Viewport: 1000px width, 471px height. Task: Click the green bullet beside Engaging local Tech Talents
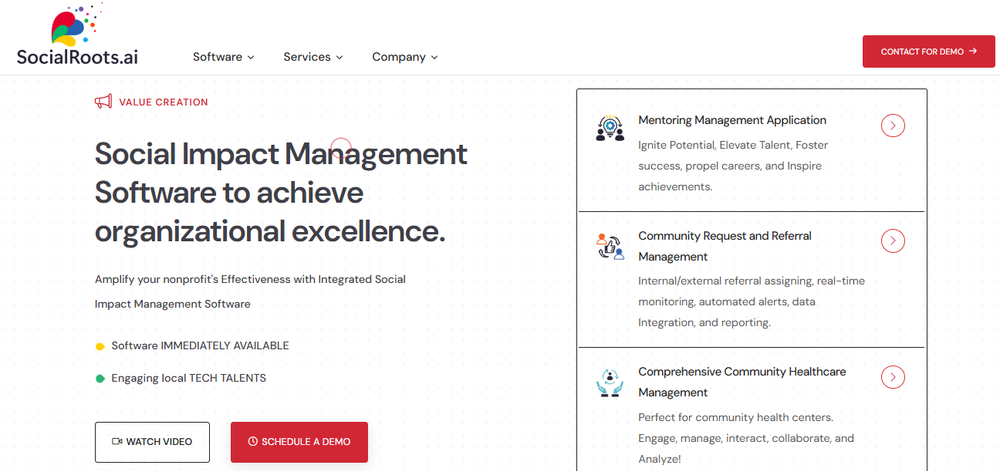point(100,379)
